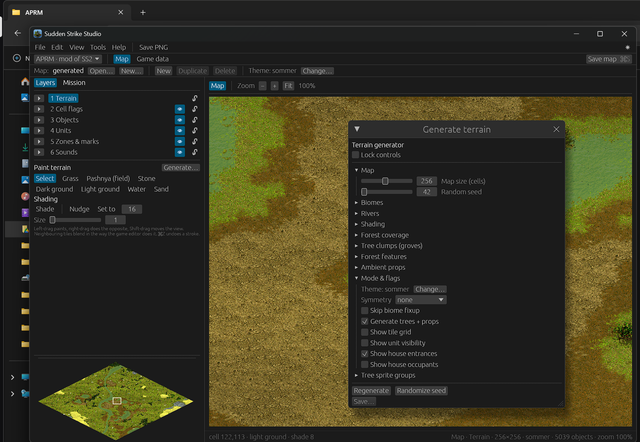This screenshot has width=640, height=442.
Task: Click the home icon in background sidebar
Action: (25, 82)
